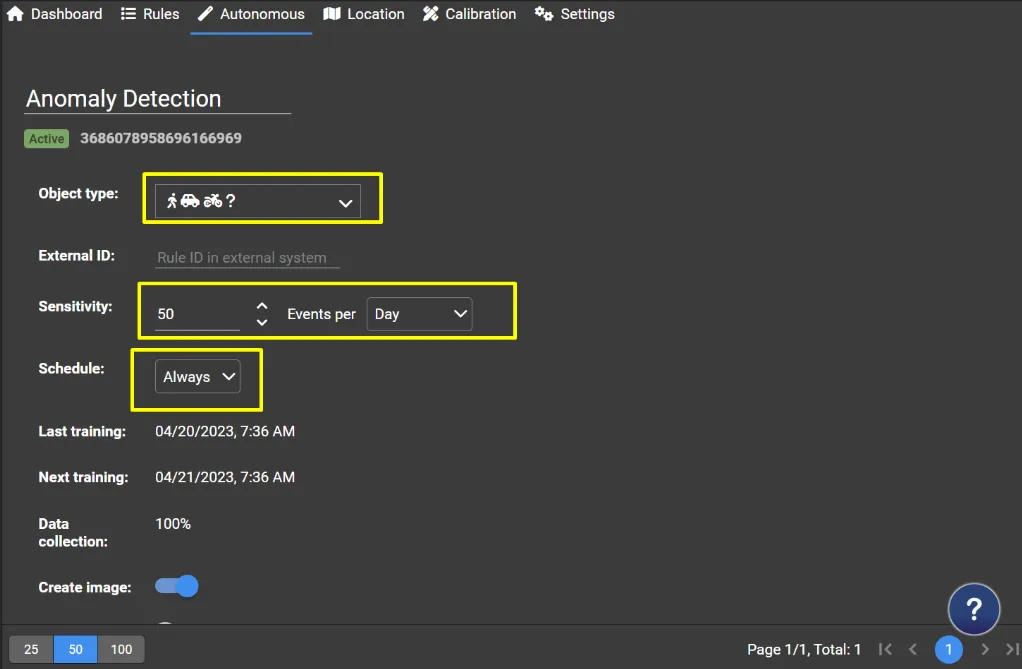Open the Schedule Always dropdown
The width and height of the screenshot is (1022, 669).
(x=197, y=376)
